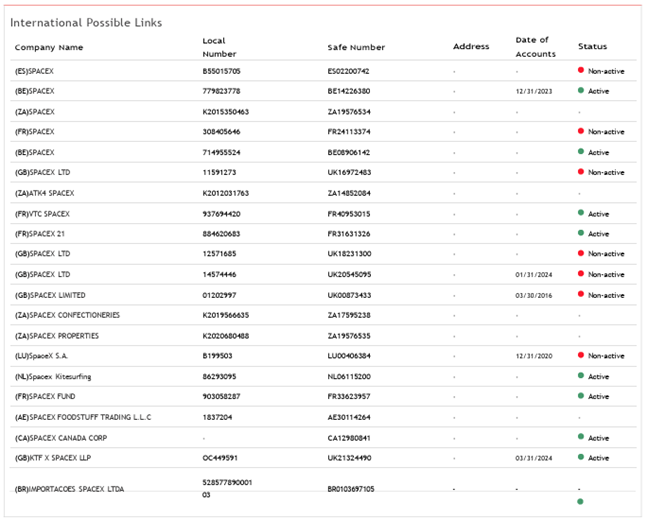Click the Status column header
Viewport: 648px width, 521px height.
592,46
